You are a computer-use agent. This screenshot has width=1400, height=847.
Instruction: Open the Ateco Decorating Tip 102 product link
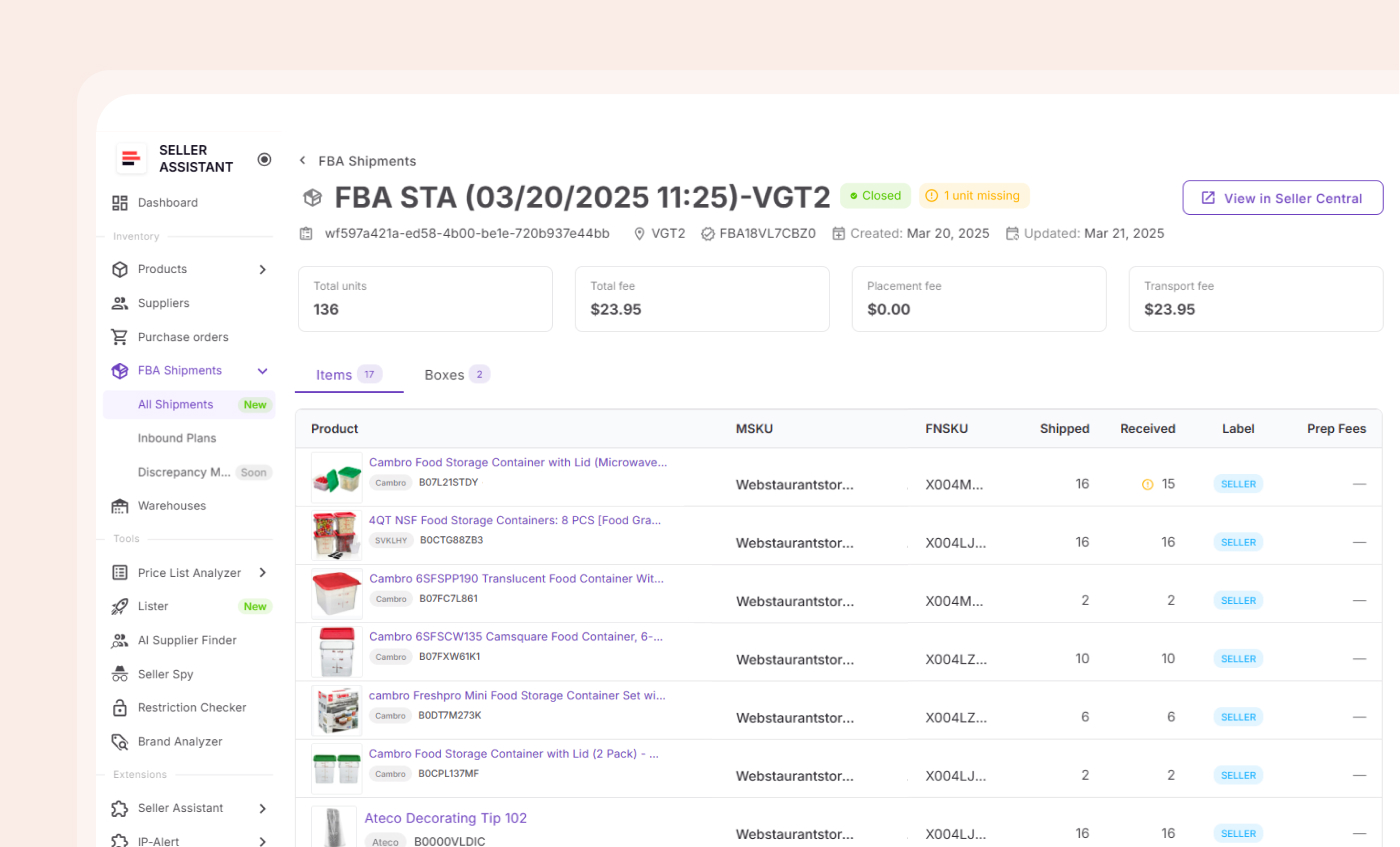(445, 818)
